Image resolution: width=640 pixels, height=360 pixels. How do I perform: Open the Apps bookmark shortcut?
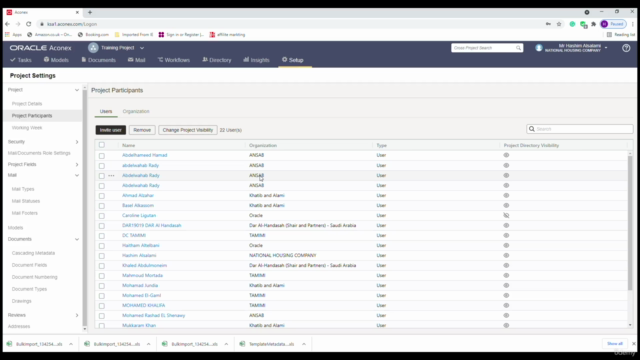tap(13, 35)
